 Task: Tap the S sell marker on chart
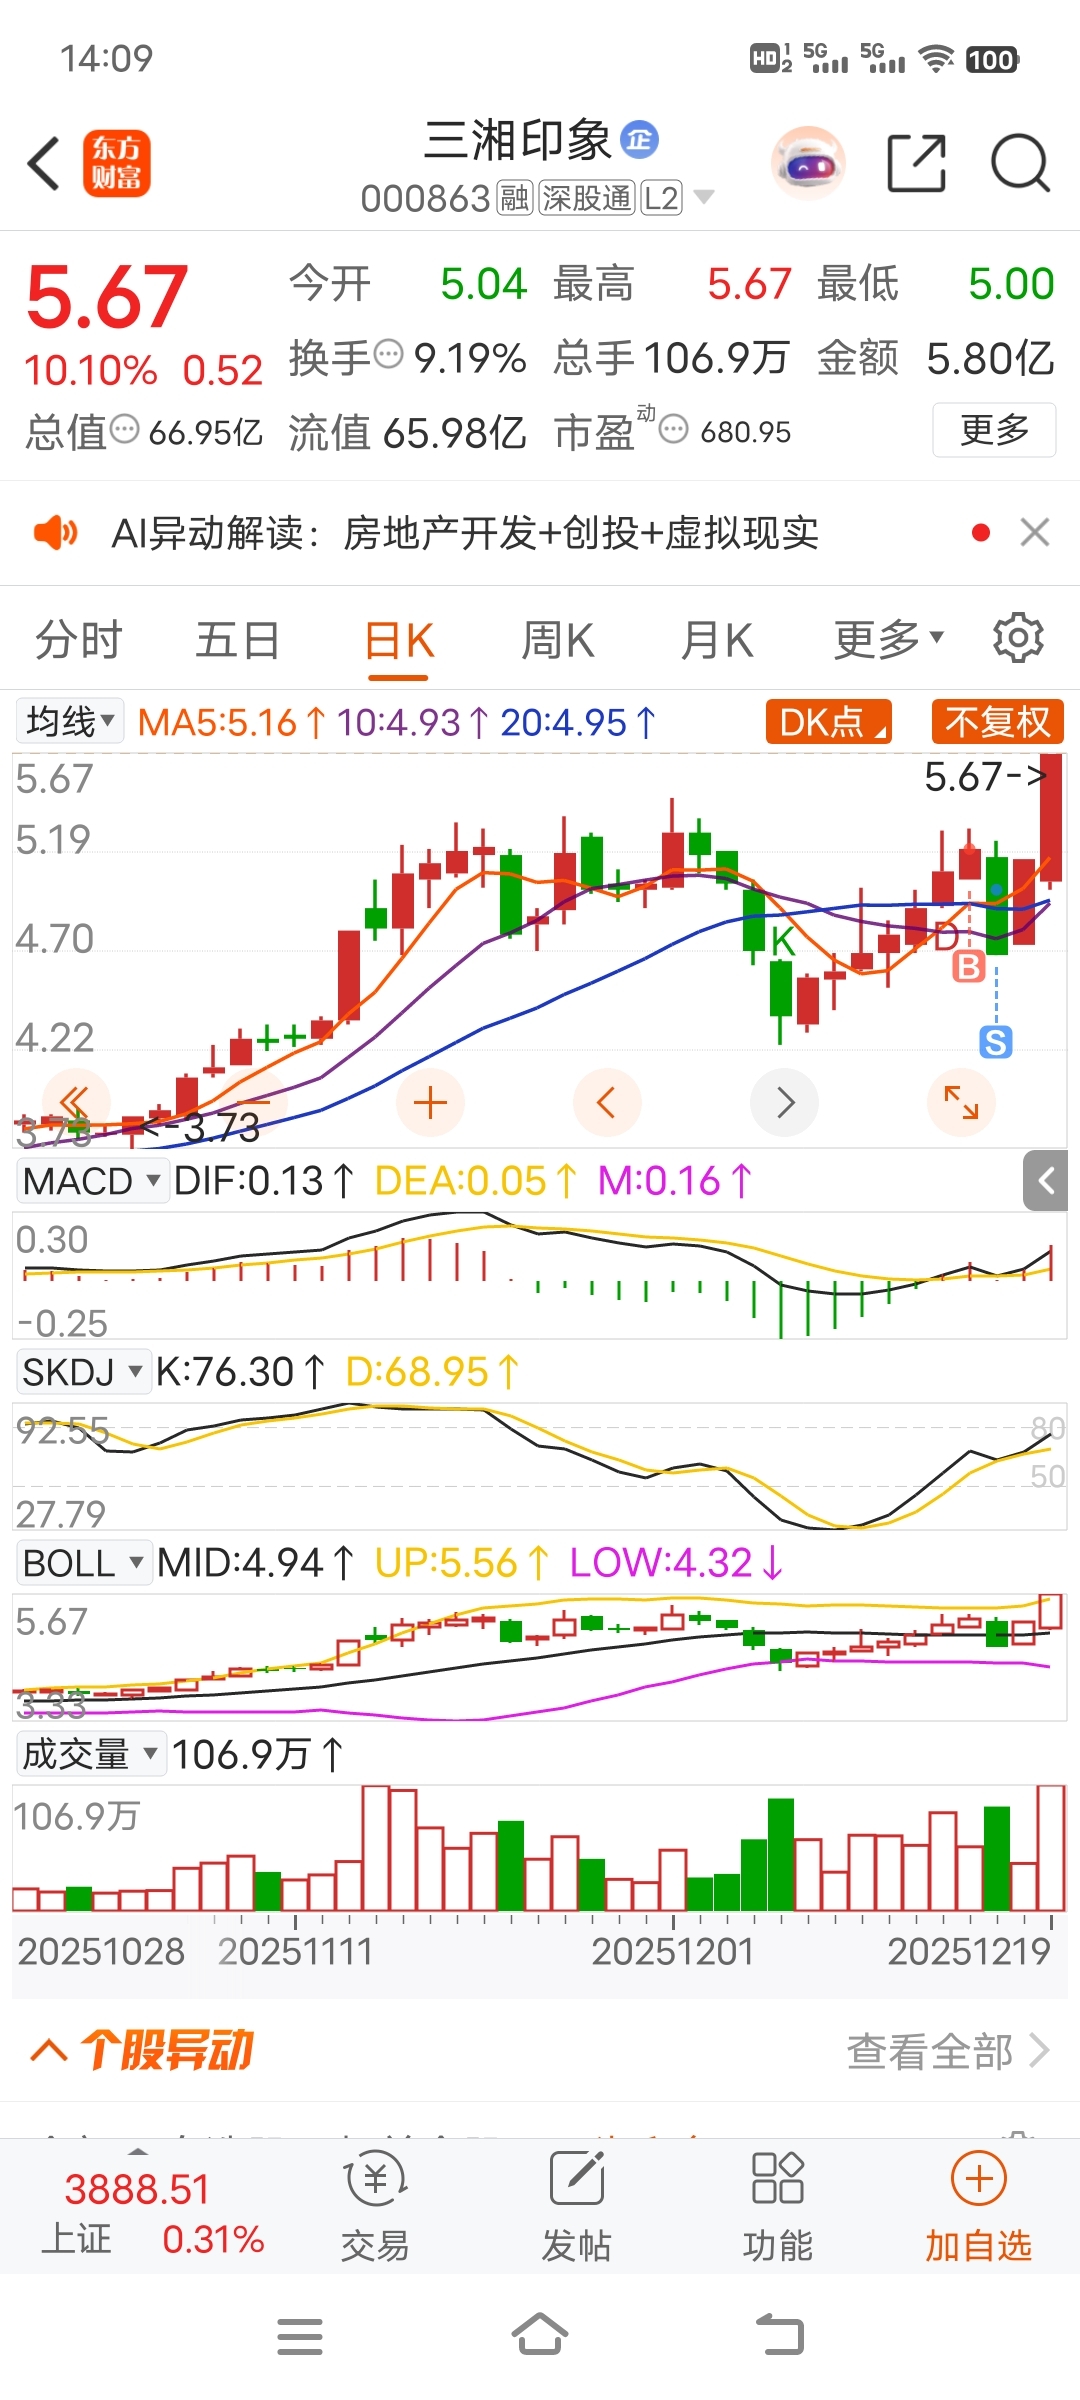pos(996,1042)
